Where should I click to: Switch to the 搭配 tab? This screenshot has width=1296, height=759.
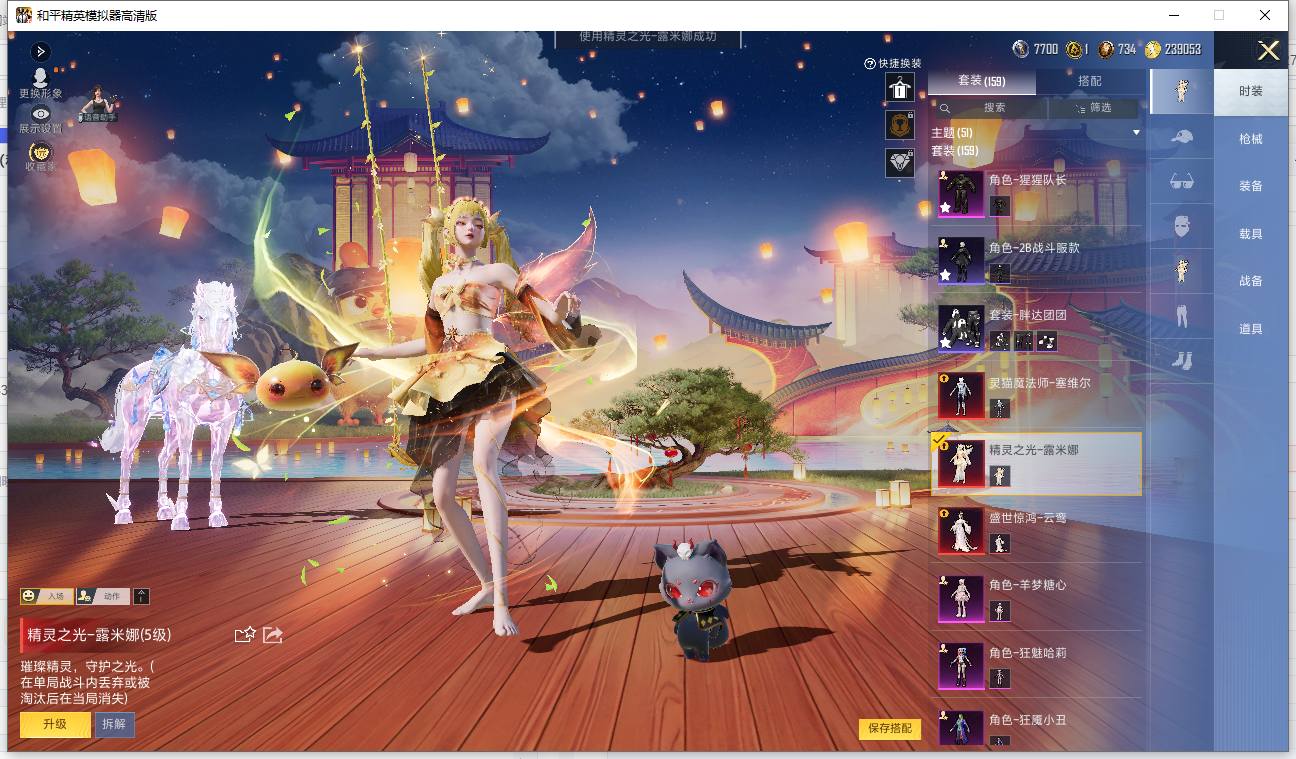pyautogui.click(x=1090, y=81)
